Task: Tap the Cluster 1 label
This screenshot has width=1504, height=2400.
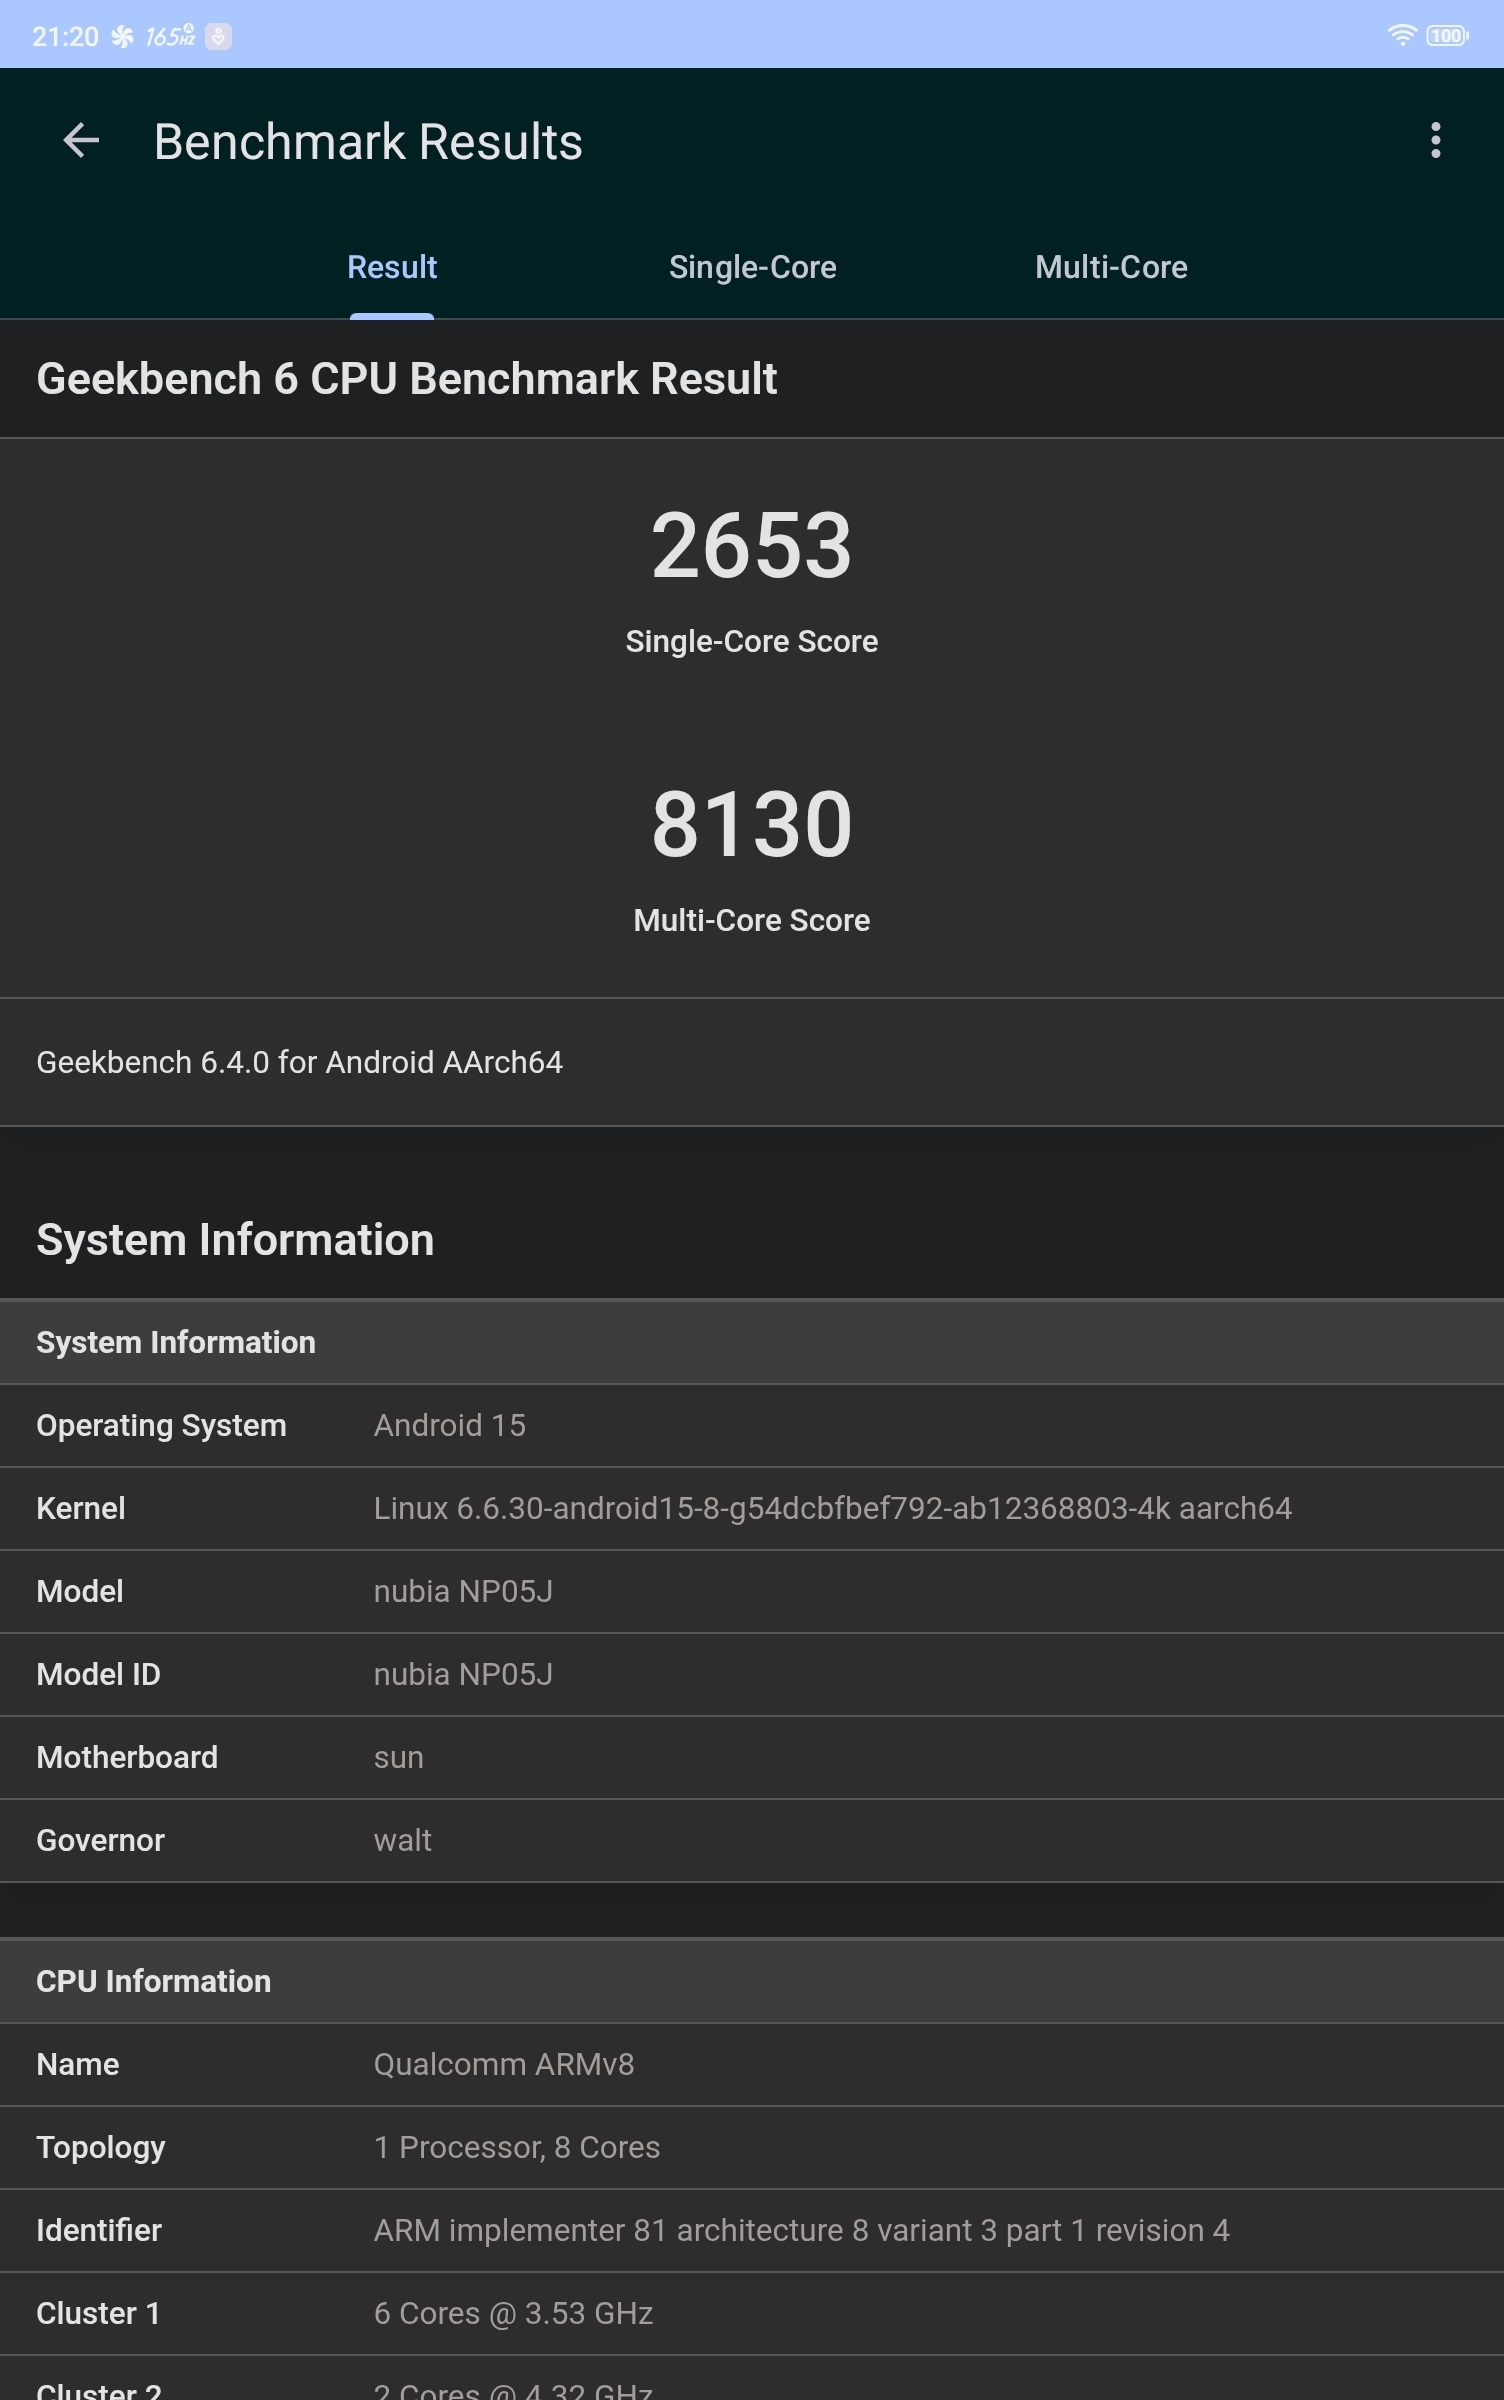Action: 98,2313
